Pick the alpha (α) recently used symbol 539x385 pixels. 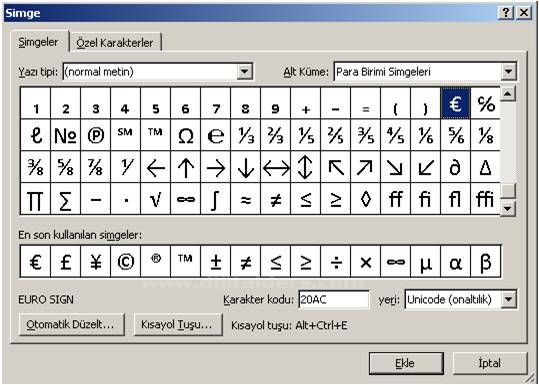tap(455, 262)
